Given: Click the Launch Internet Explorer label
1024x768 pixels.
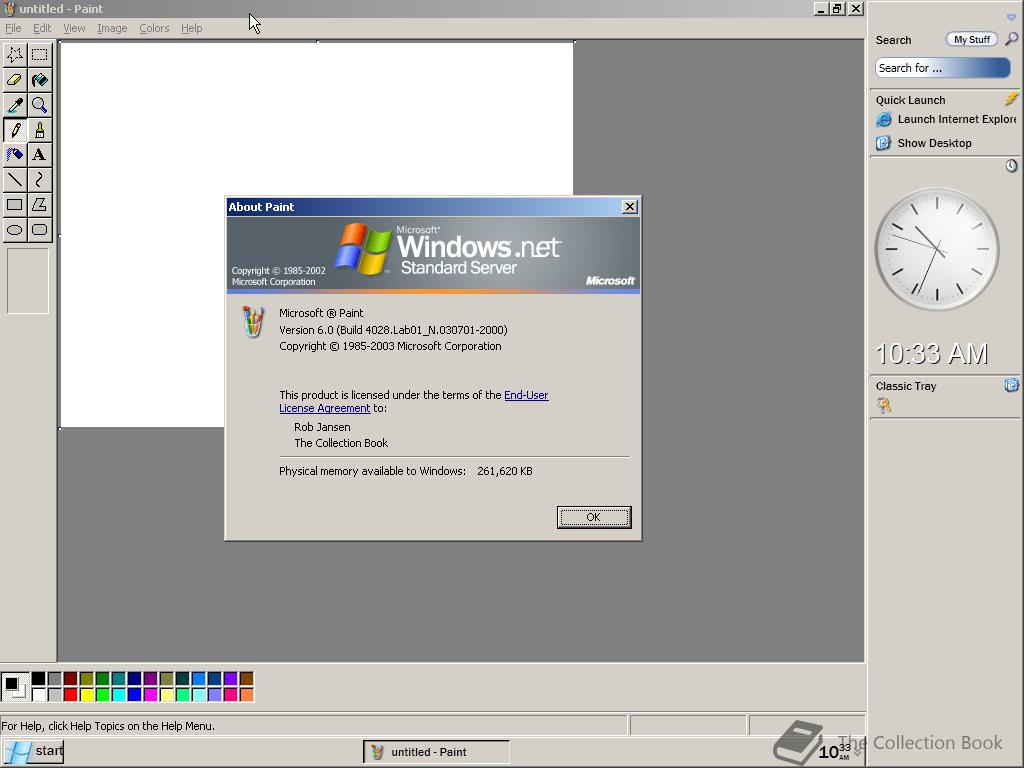Looking at the screenshot, I should 957,120.
